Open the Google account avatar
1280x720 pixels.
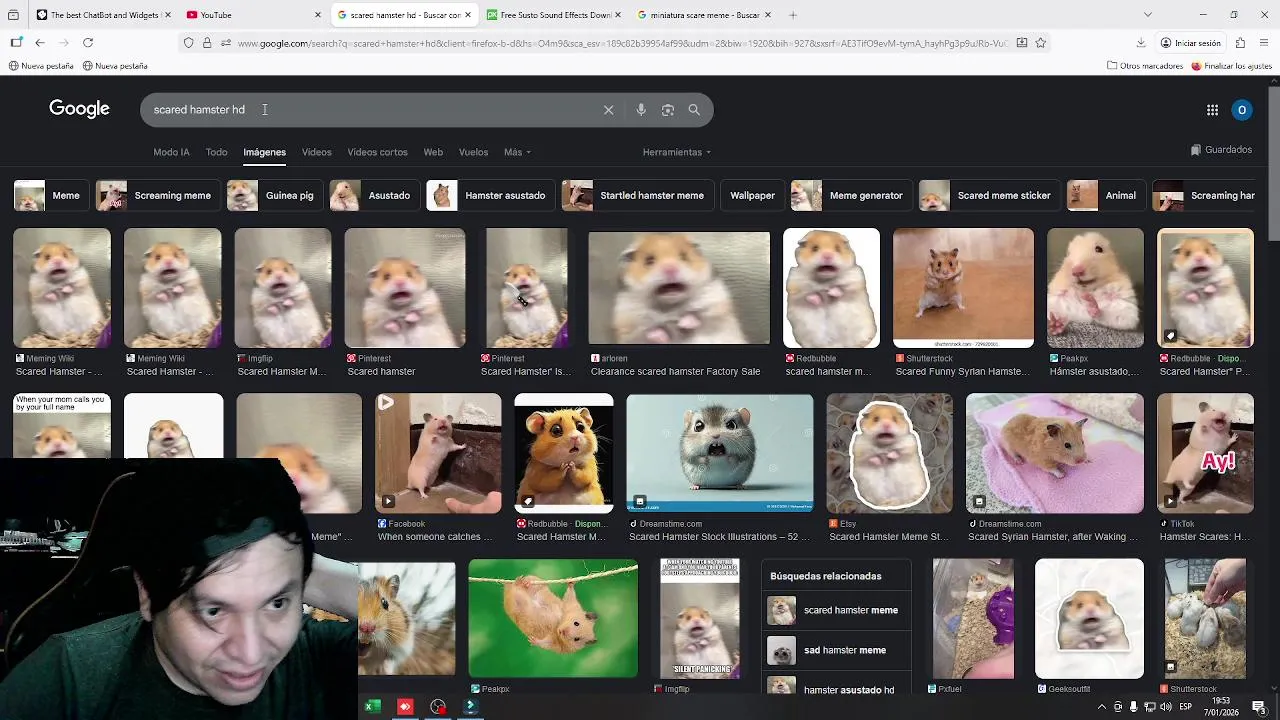pos(1242,110)
